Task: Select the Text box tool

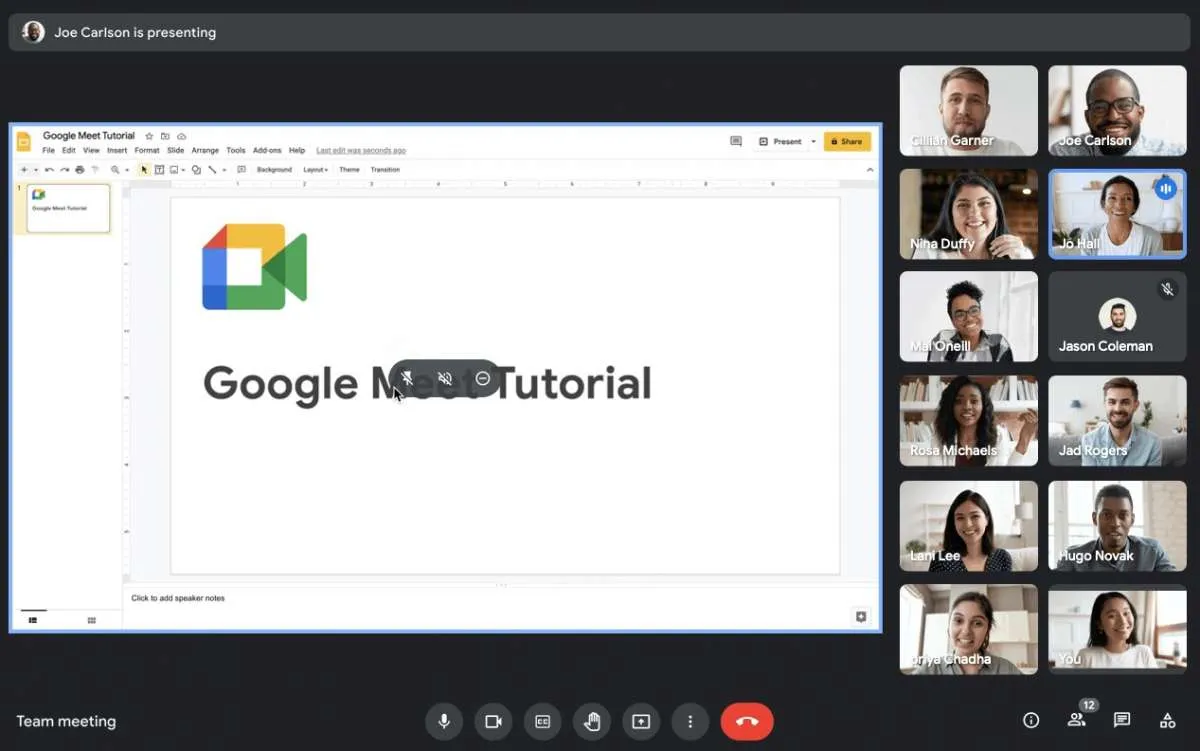Action: tap(160, 169)
